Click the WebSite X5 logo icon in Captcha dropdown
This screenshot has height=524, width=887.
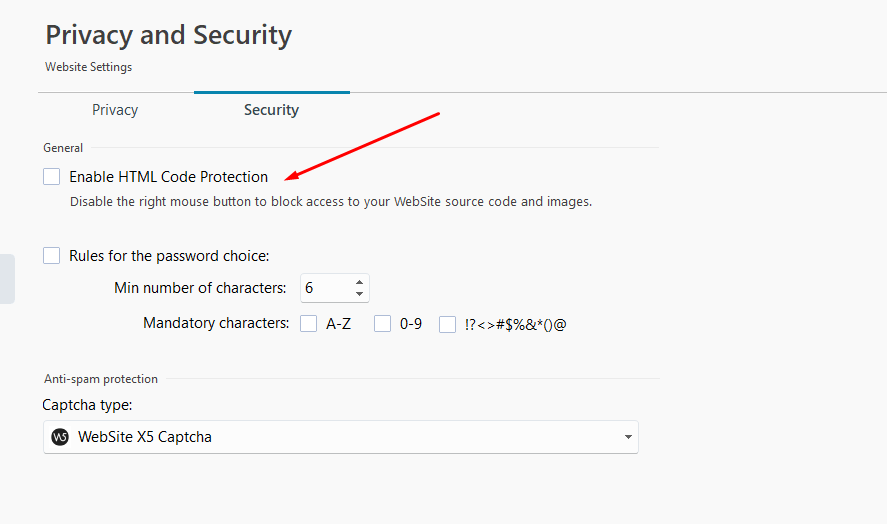click(x=60, y=437)
